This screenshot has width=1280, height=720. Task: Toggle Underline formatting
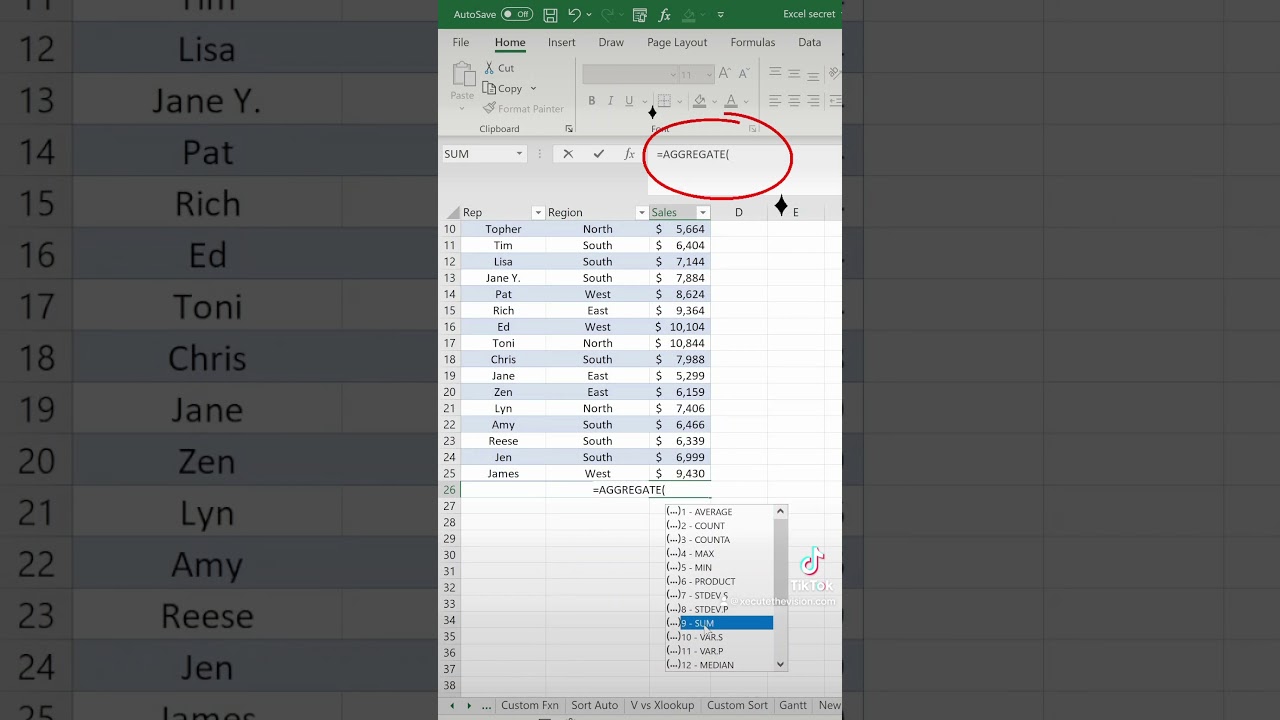click(x=629, y=100)
